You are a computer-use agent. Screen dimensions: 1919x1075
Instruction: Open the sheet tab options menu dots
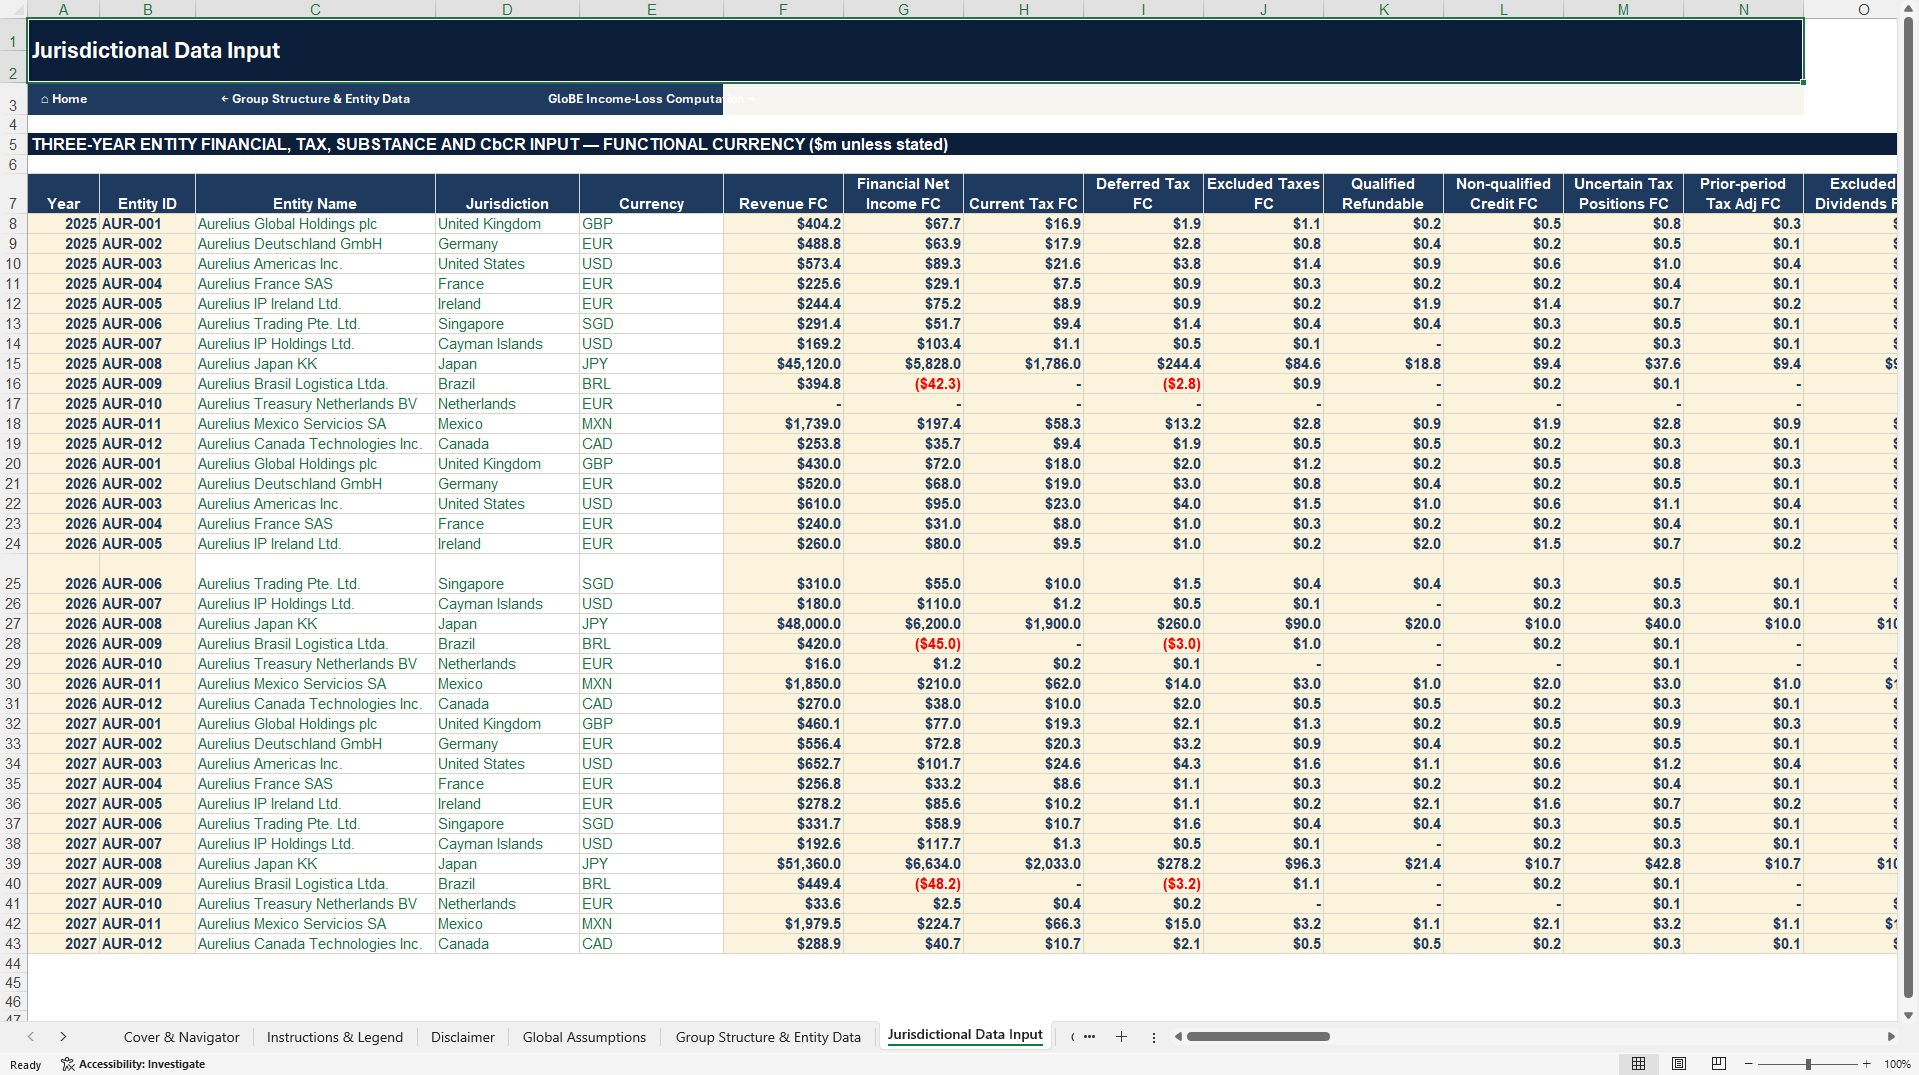(1153, 1037)
